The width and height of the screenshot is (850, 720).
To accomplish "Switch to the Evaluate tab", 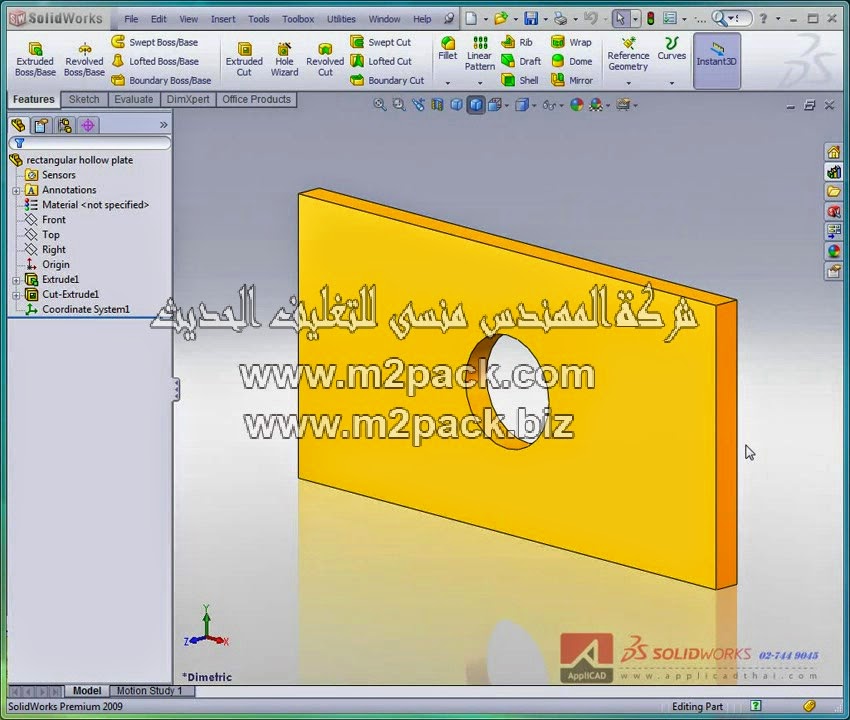I will [x=133, y=99].
